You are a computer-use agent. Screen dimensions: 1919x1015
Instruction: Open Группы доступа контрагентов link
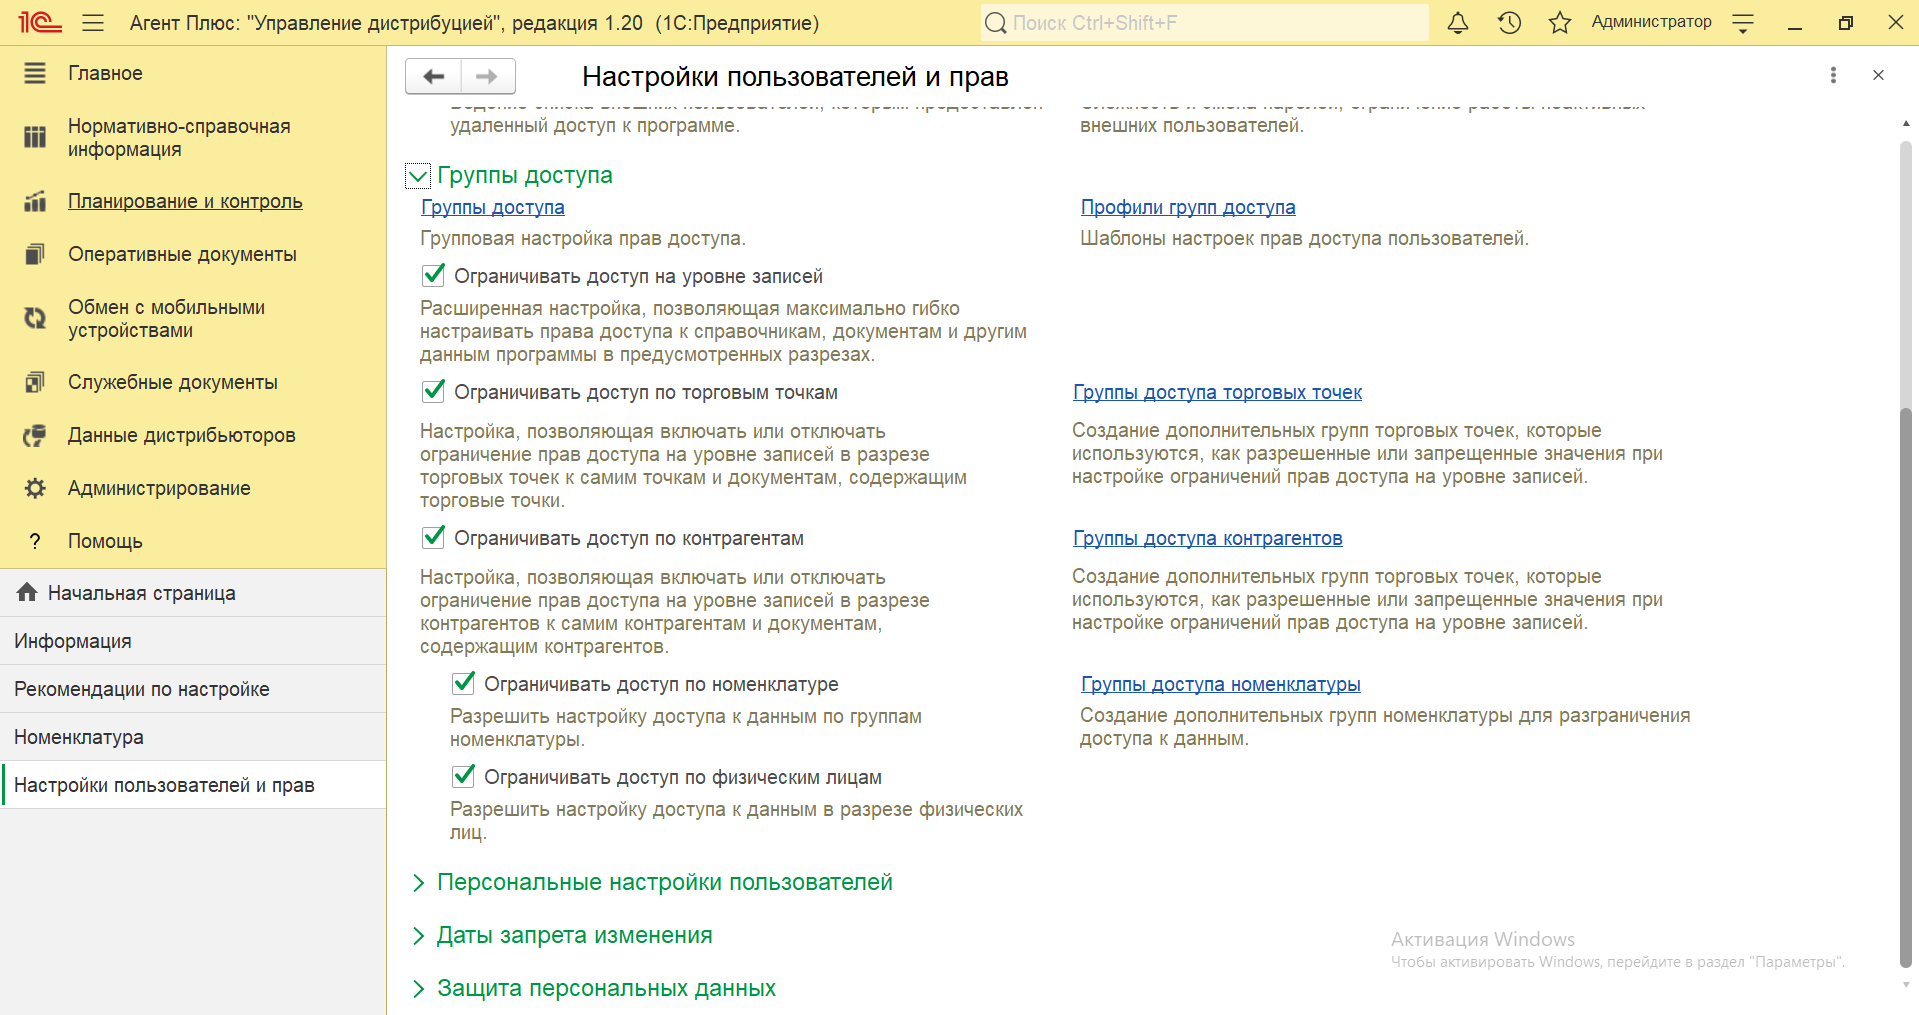tap(1208, 538)
